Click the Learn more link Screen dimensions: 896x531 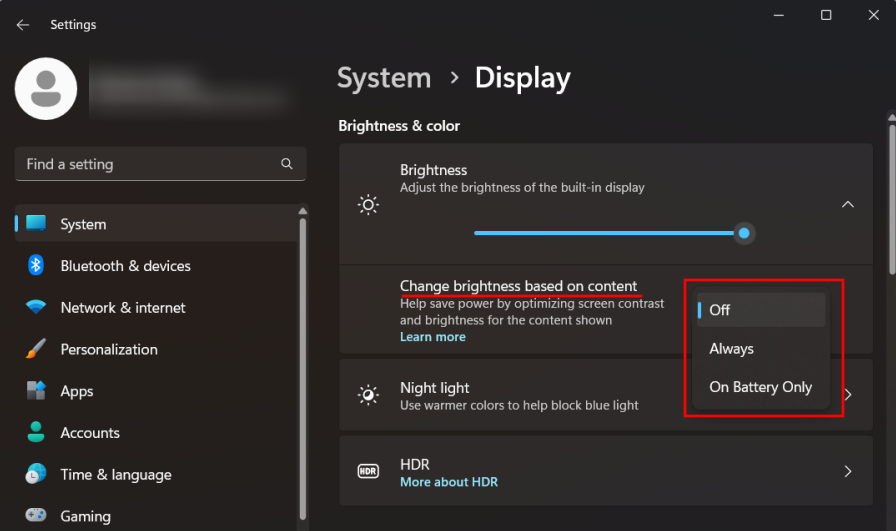coord(432,337)
